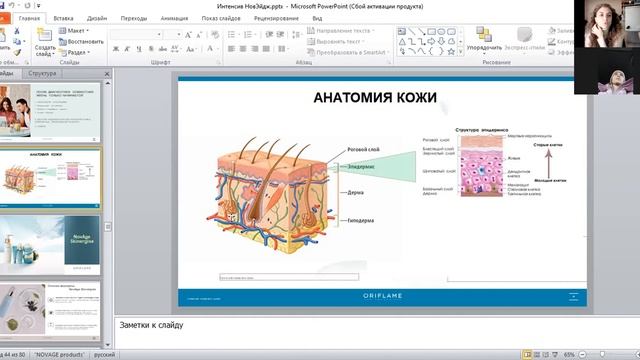
Task: Open the Показ слайдов ribbon tab
Action: click(221, 18)
